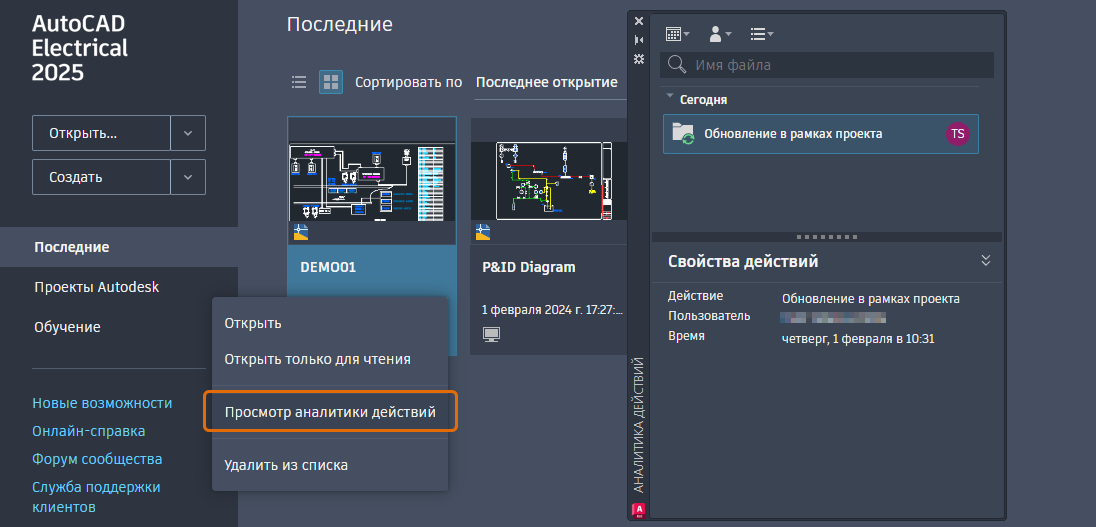Image resolution: width=1096 pixels, height=527 pixels.
Task: Switch recent files to grid view
Action: tap(331, 82)
